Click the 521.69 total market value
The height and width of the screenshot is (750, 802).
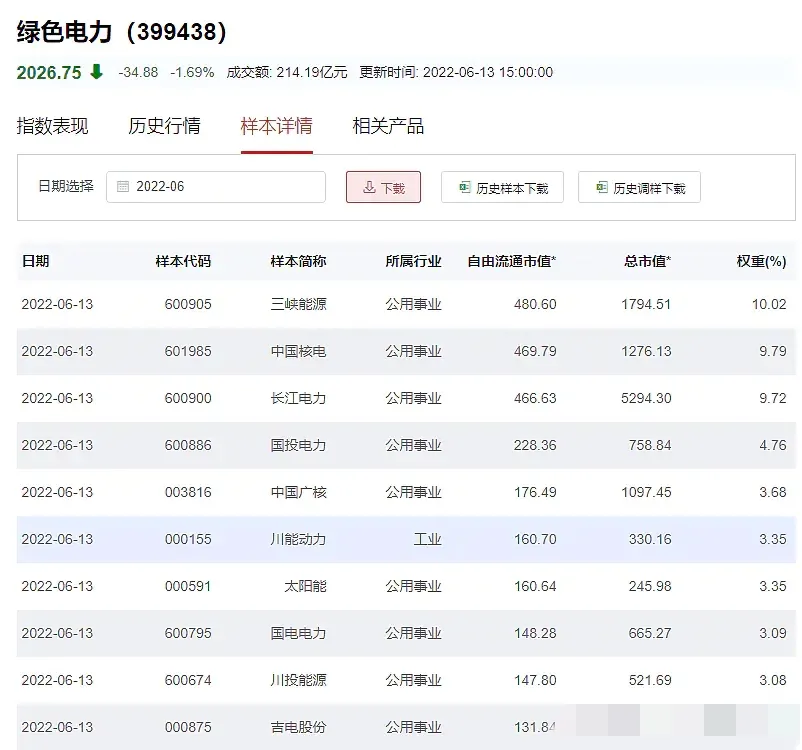click(650, 681)
